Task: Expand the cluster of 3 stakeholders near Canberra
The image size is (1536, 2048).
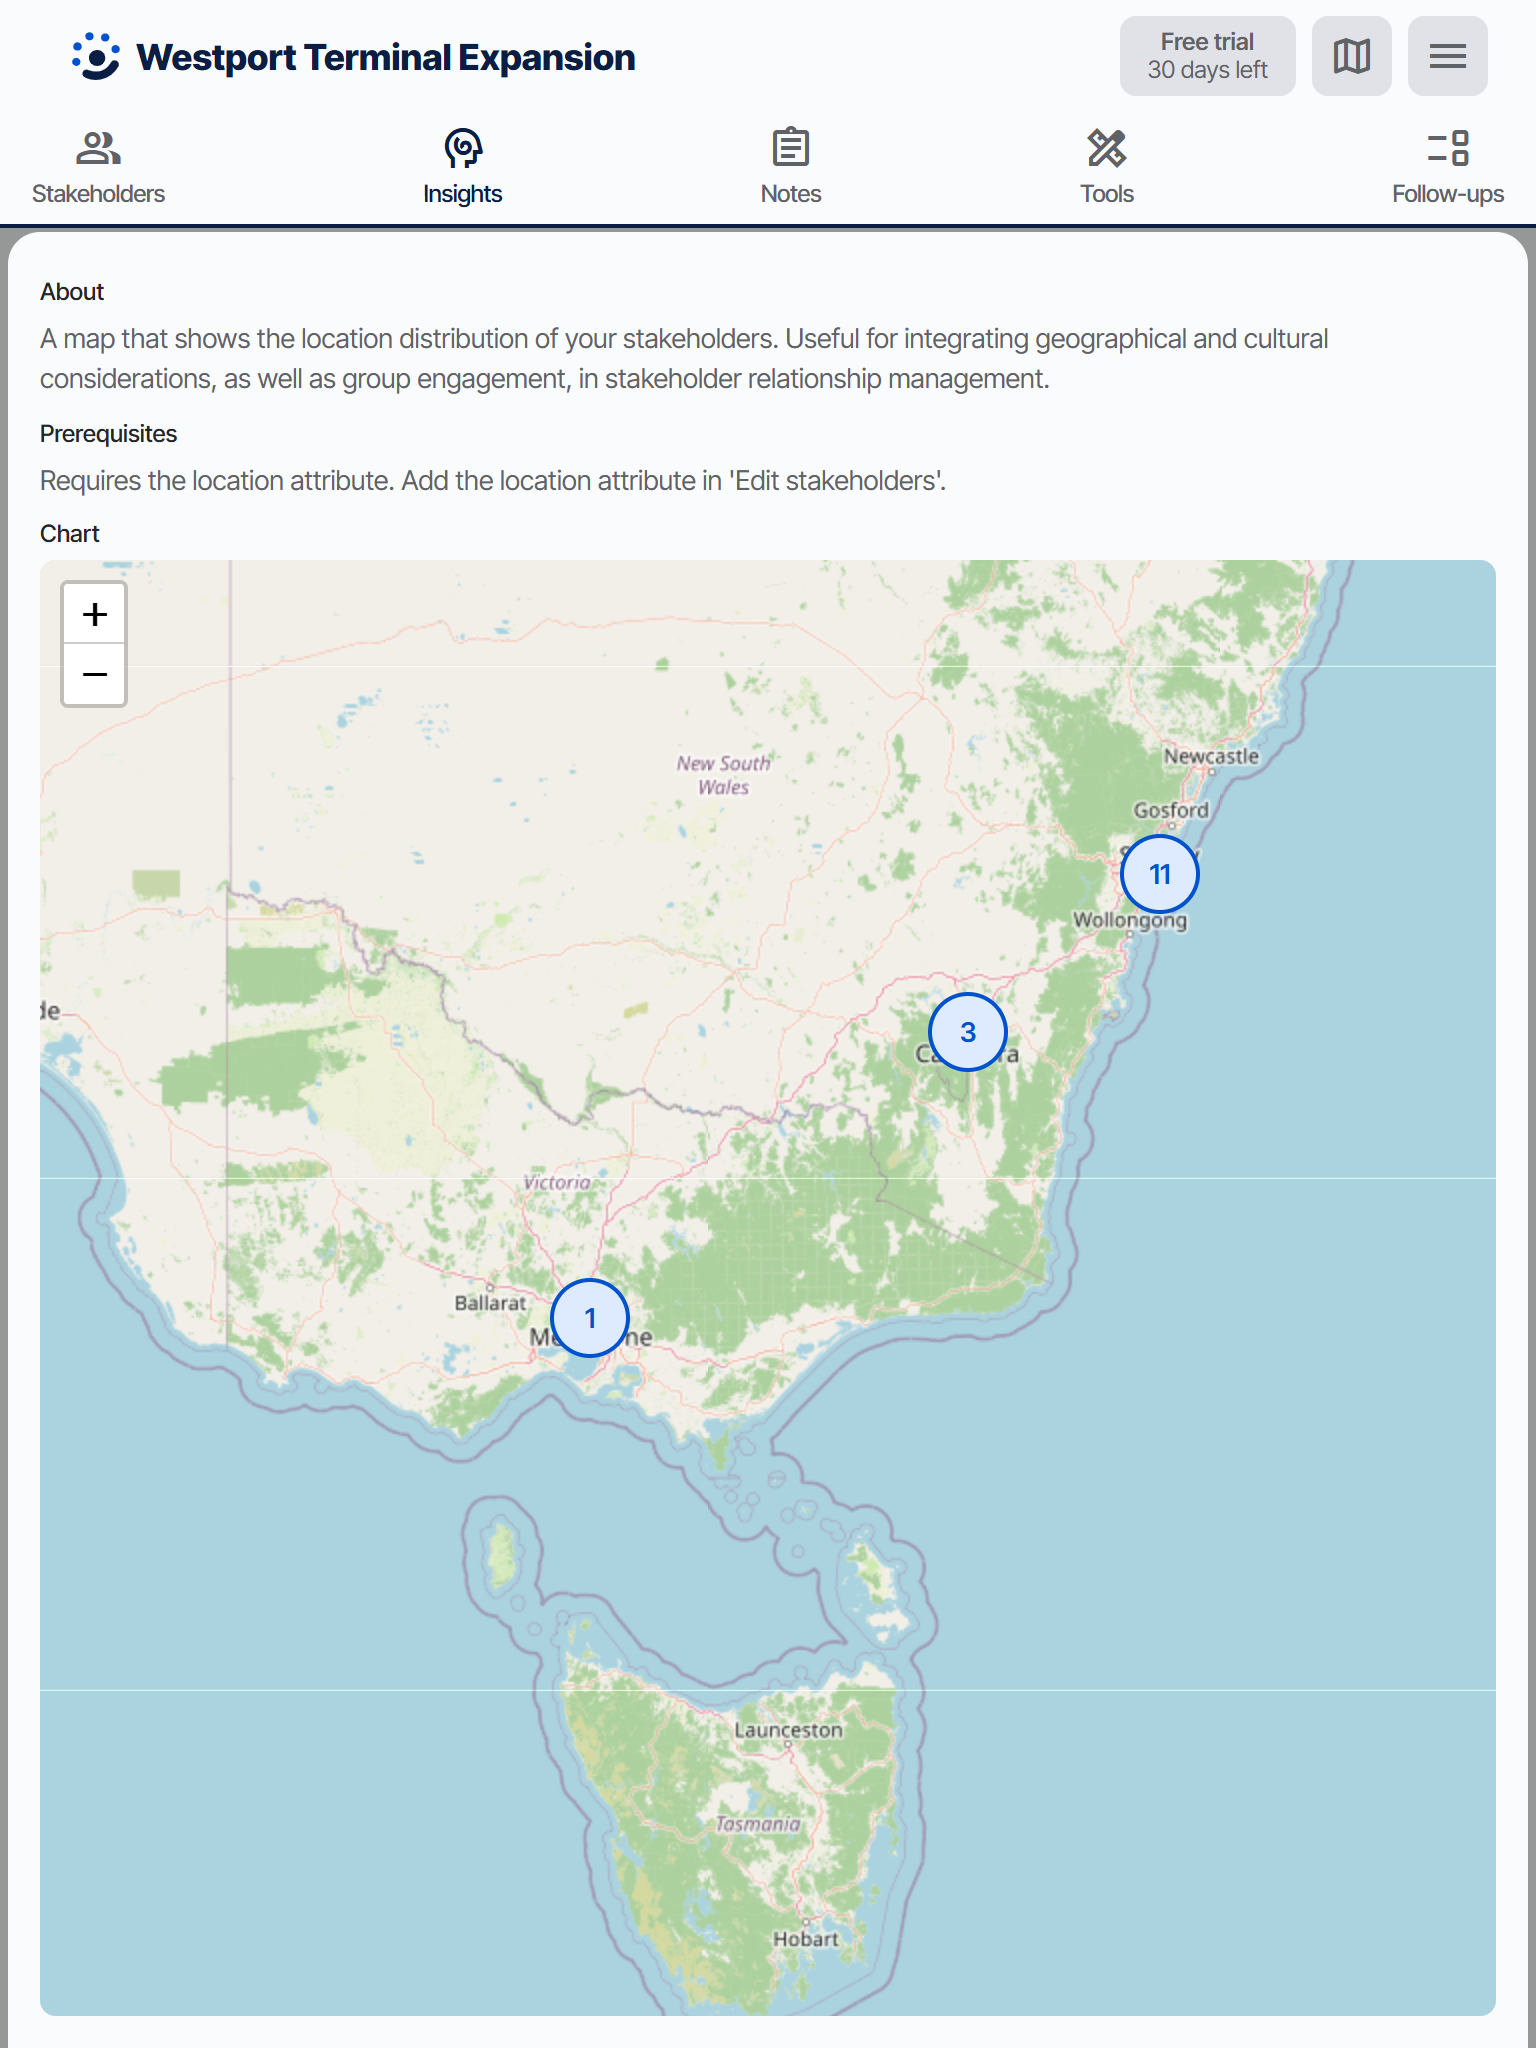Action: [967, 1032]
